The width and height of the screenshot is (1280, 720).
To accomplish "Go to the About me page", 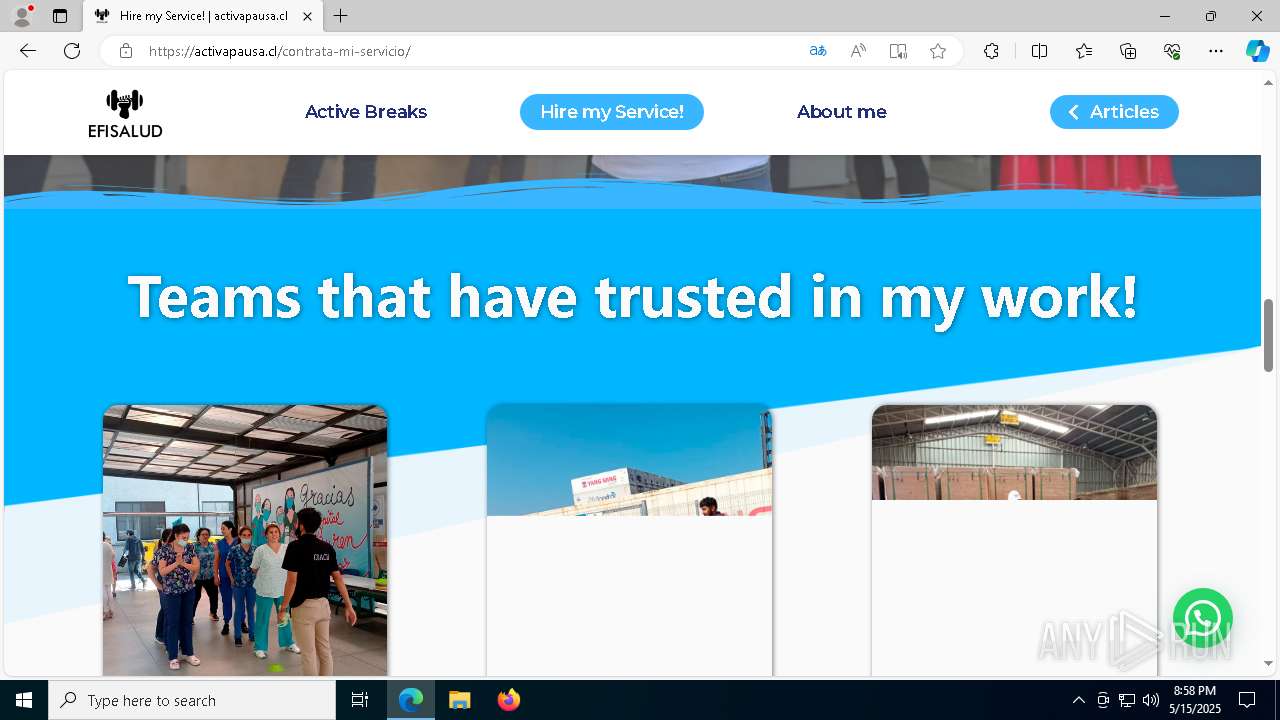I will pyautogui.click(x=842, y=112).
